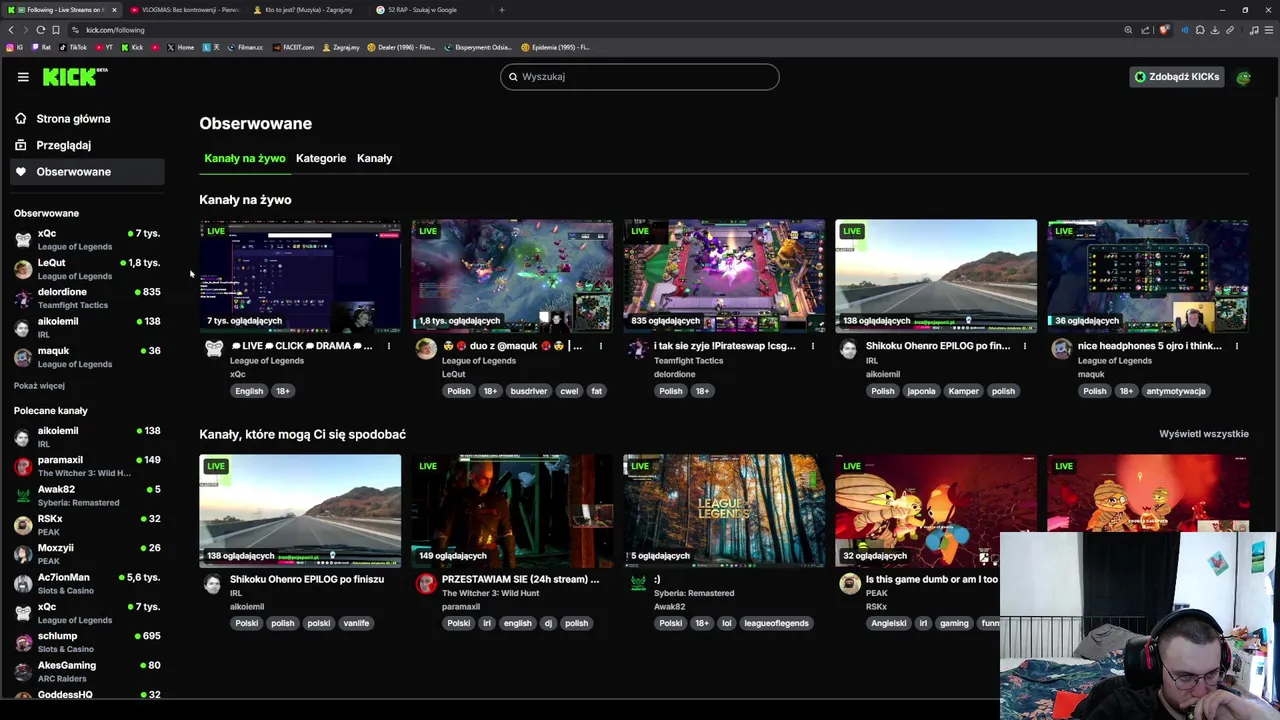This screenshot has height=720, width=1280.
Task: Click the green KICK logo
Action: [x=74, y=77]
